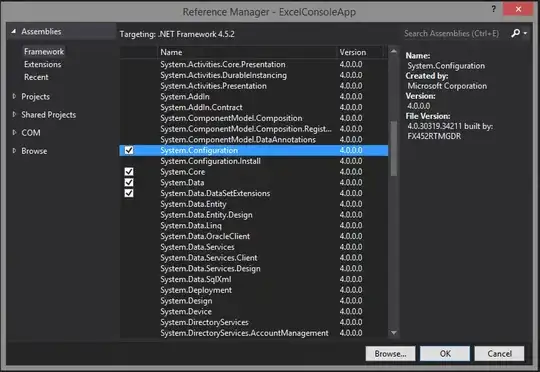Image resolution: width=540 pixels, height=372 pixels.
Task: Select System.Data.Entity.Design row
Action: (253, 215)
